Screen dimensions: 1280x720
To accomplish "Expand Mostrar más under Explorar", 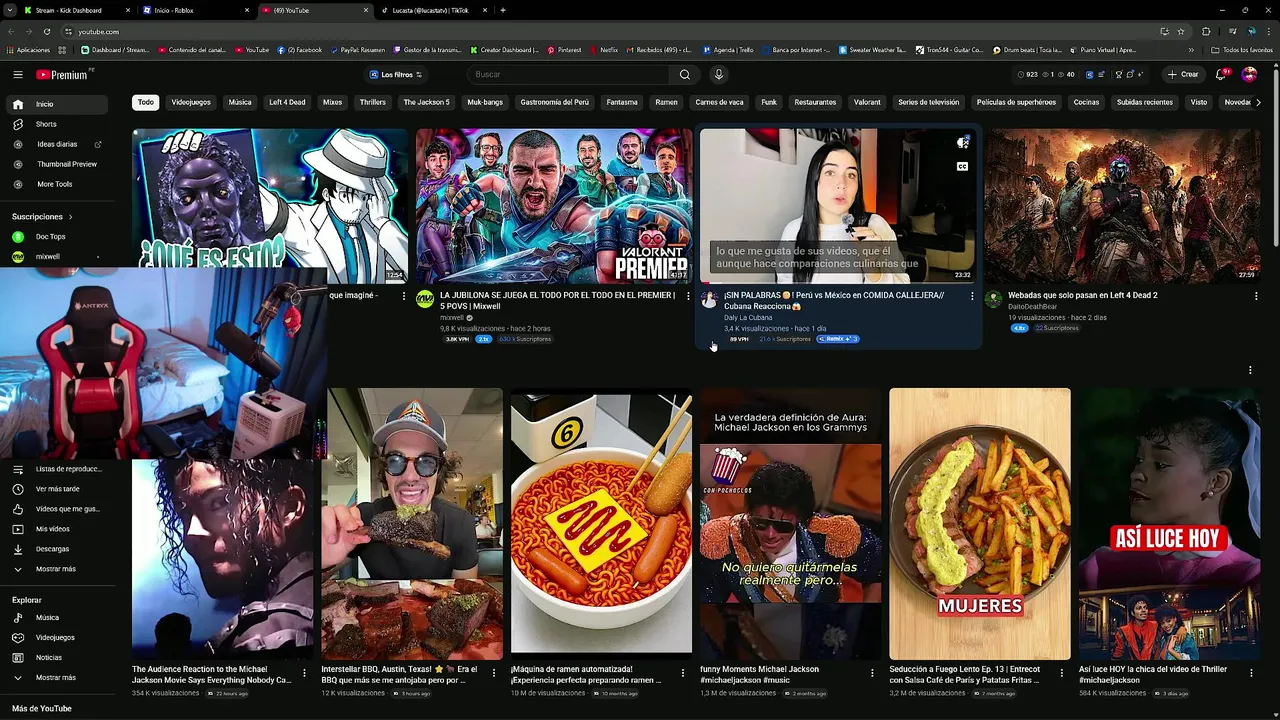I will [56, 678].
